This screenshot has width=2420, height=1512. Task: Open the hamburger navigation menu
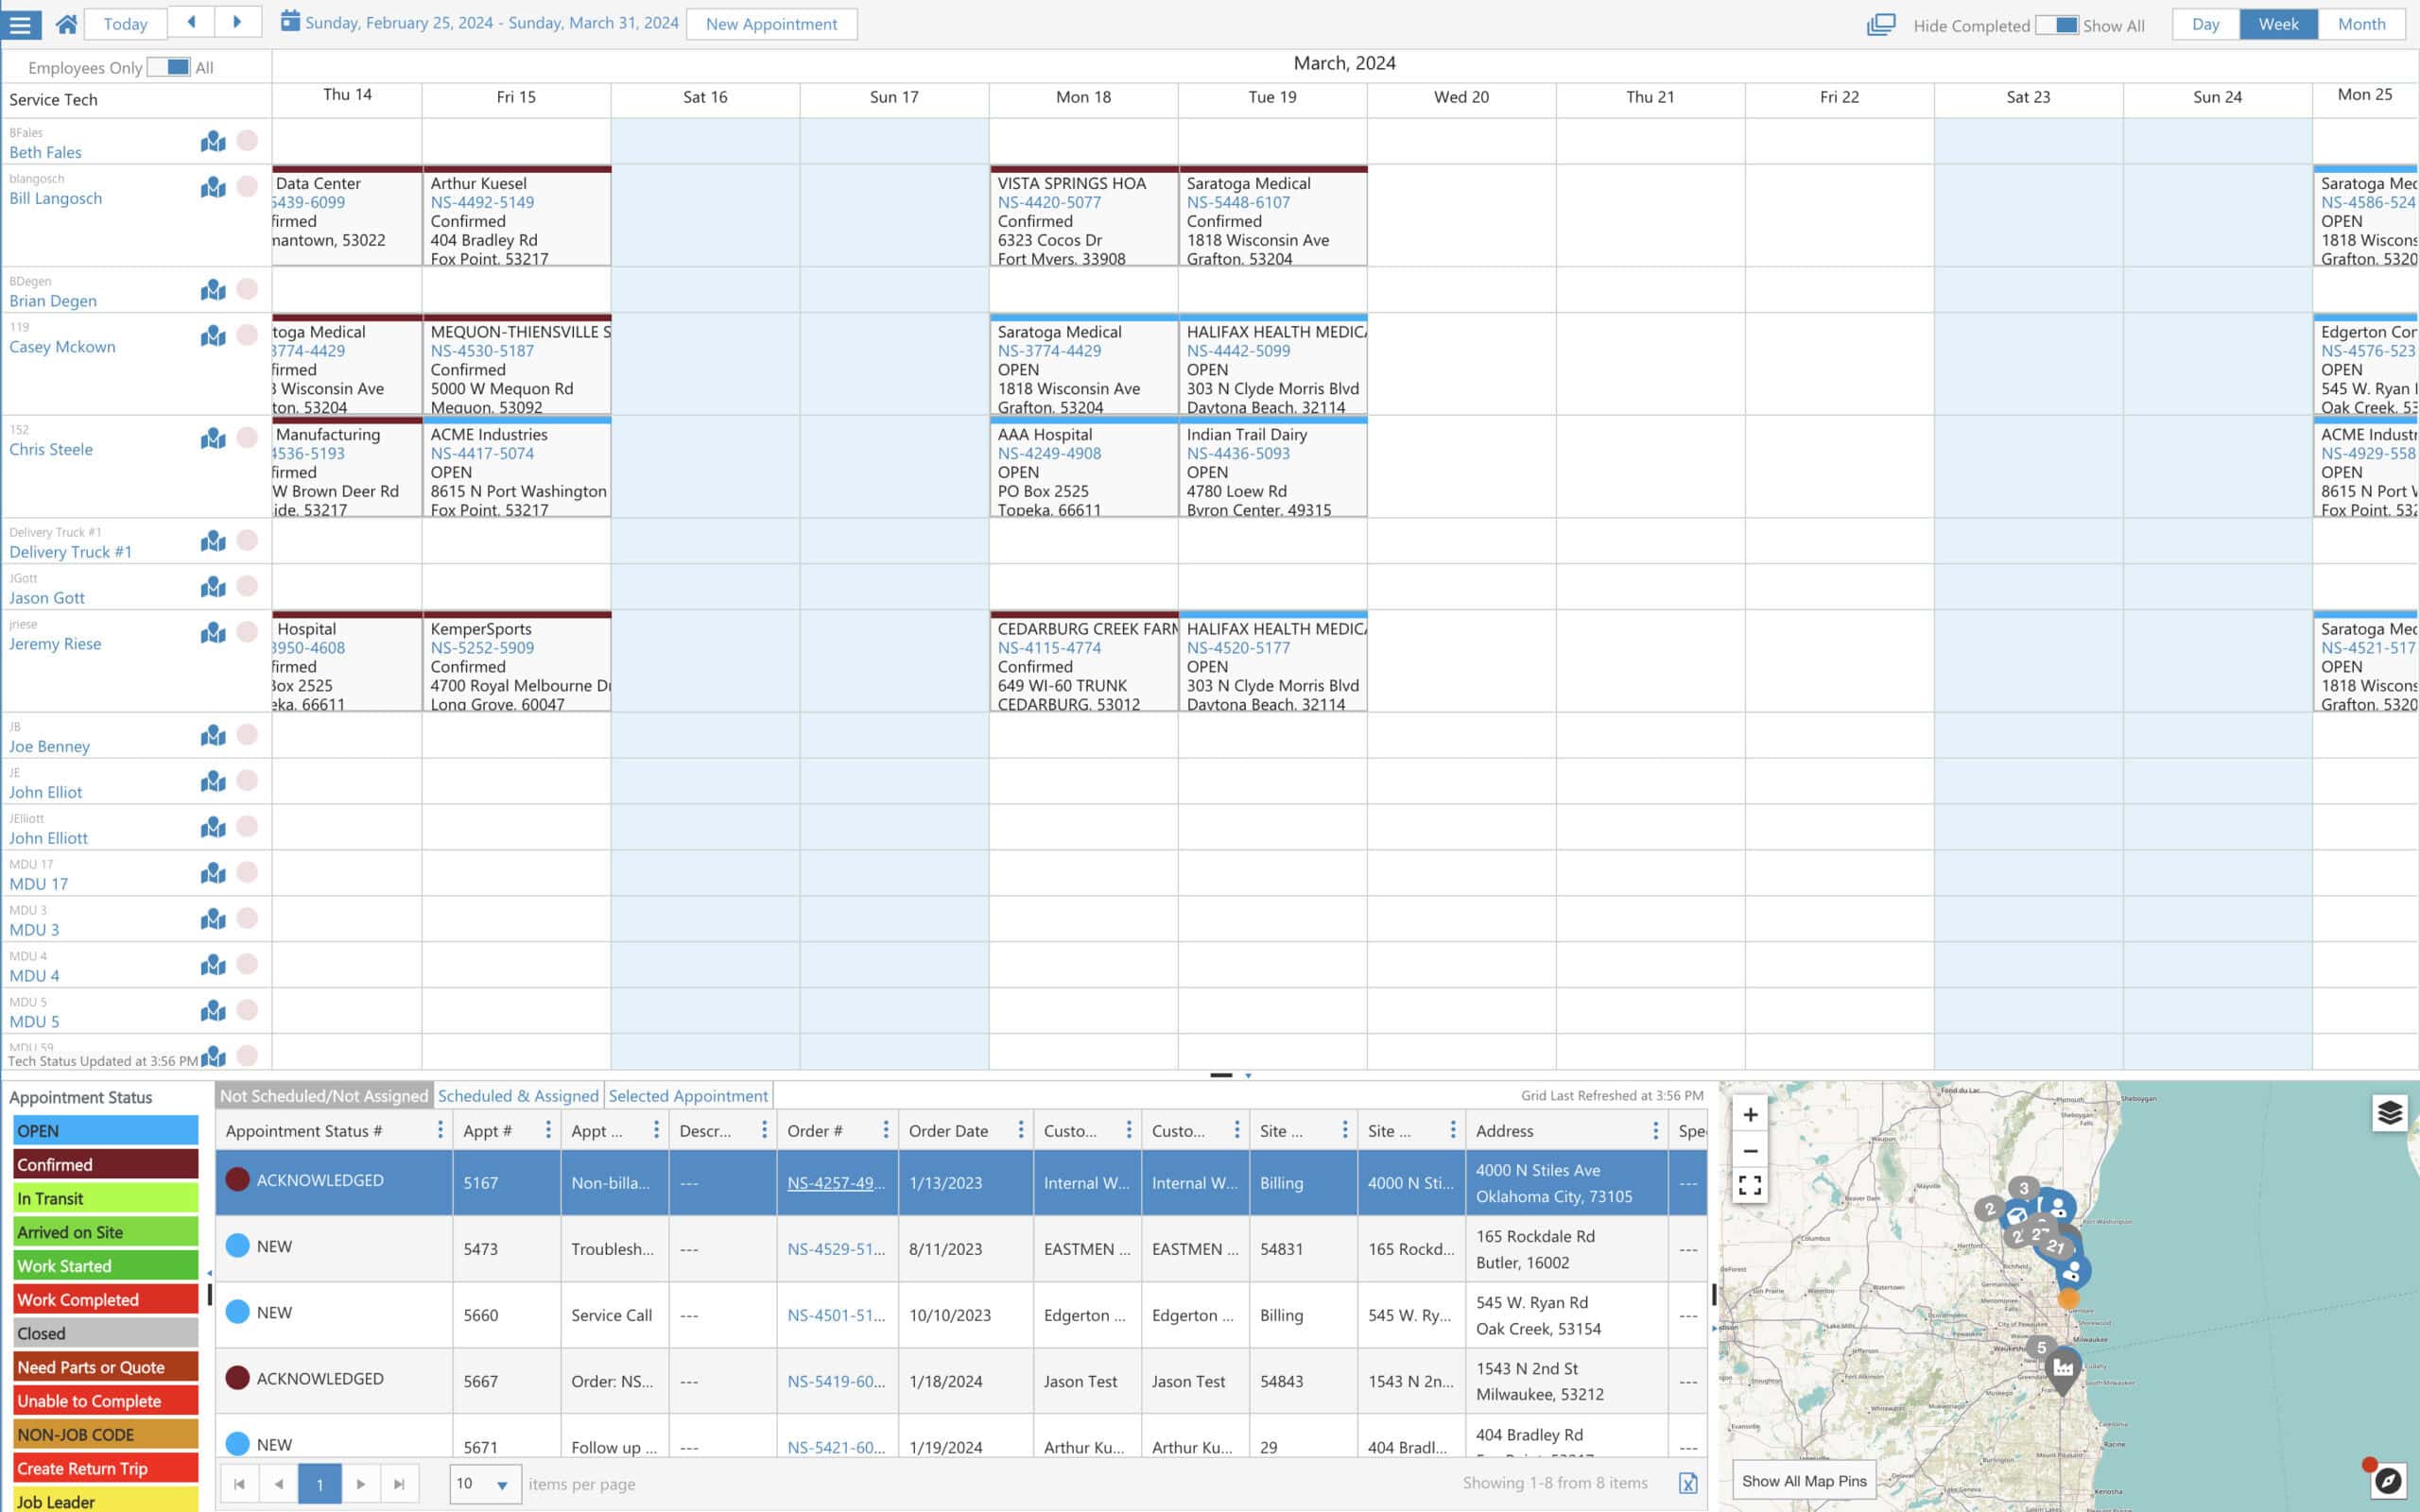pyautogui.click(x=21, y=24)
